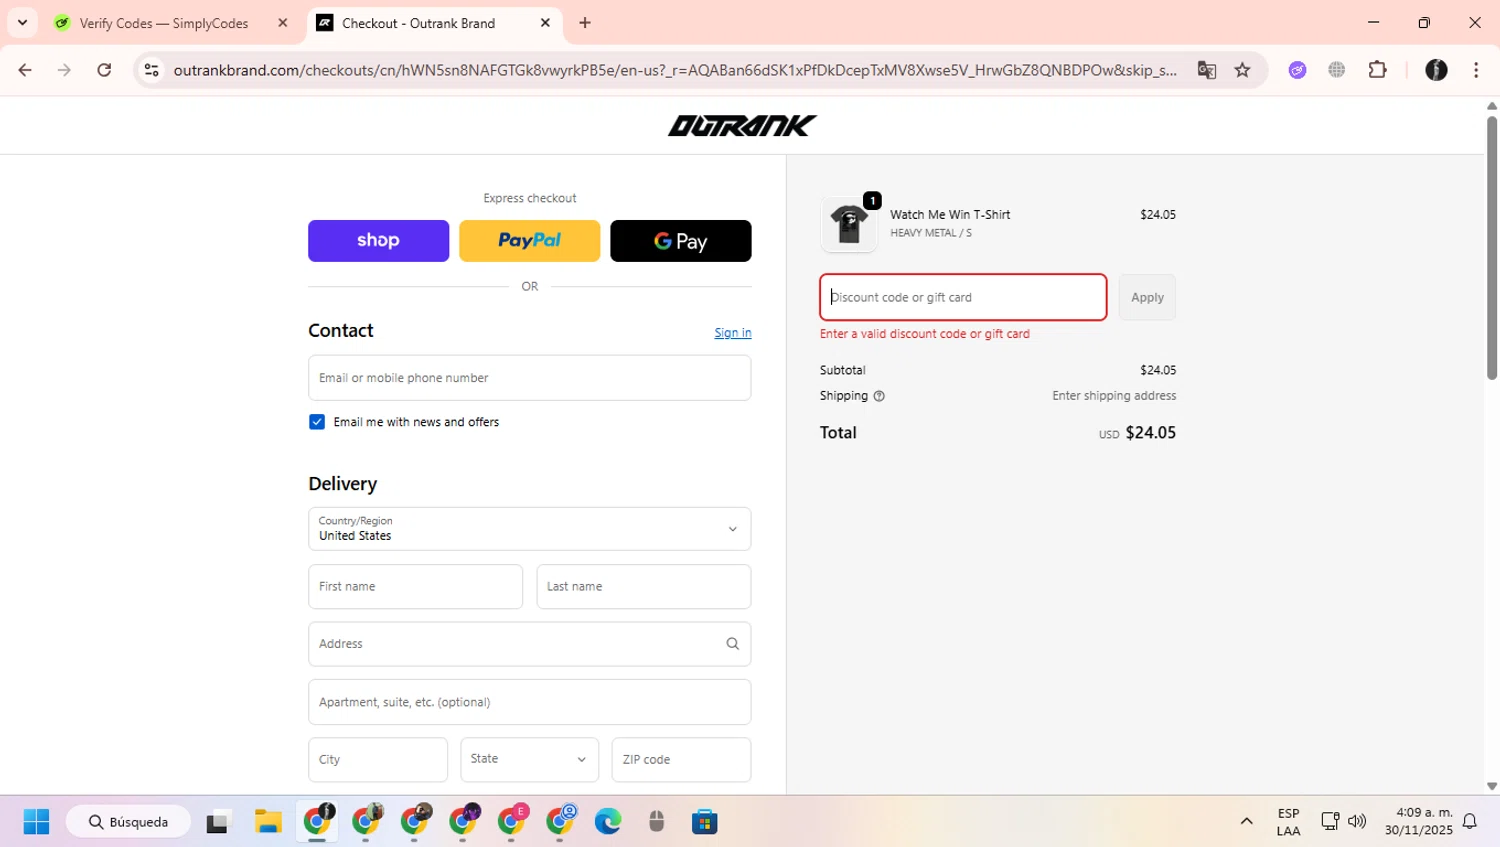Select the Checkout - Outrank Brand tab
1500x847 pixels.
tap(418, 23)
